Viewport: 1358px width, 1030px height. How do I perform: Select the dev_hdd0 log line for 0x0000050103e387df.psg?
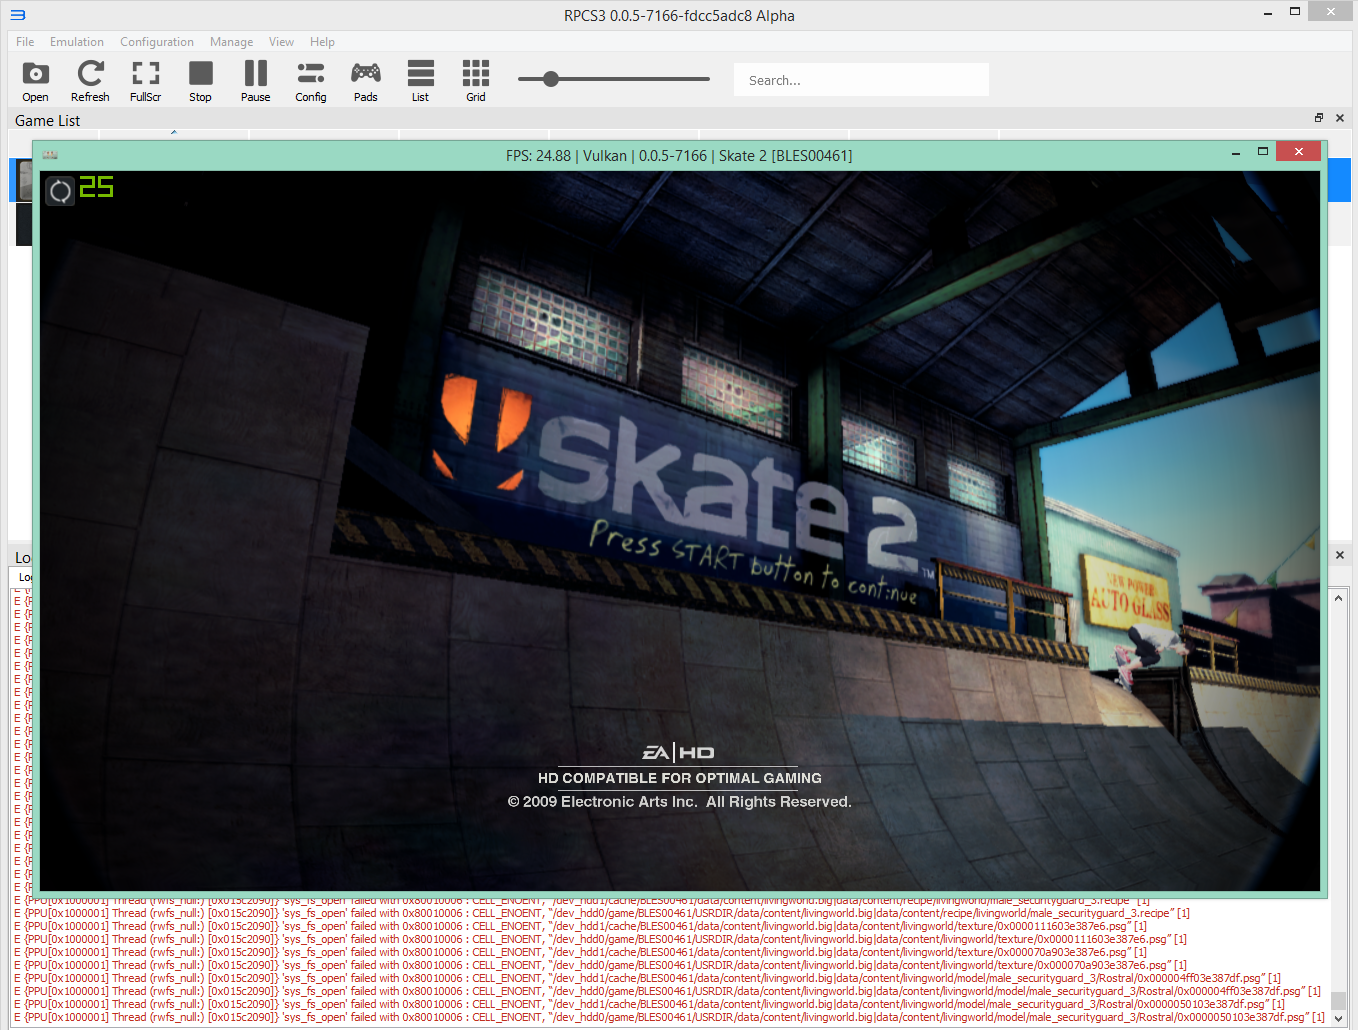click(668, 1017)
